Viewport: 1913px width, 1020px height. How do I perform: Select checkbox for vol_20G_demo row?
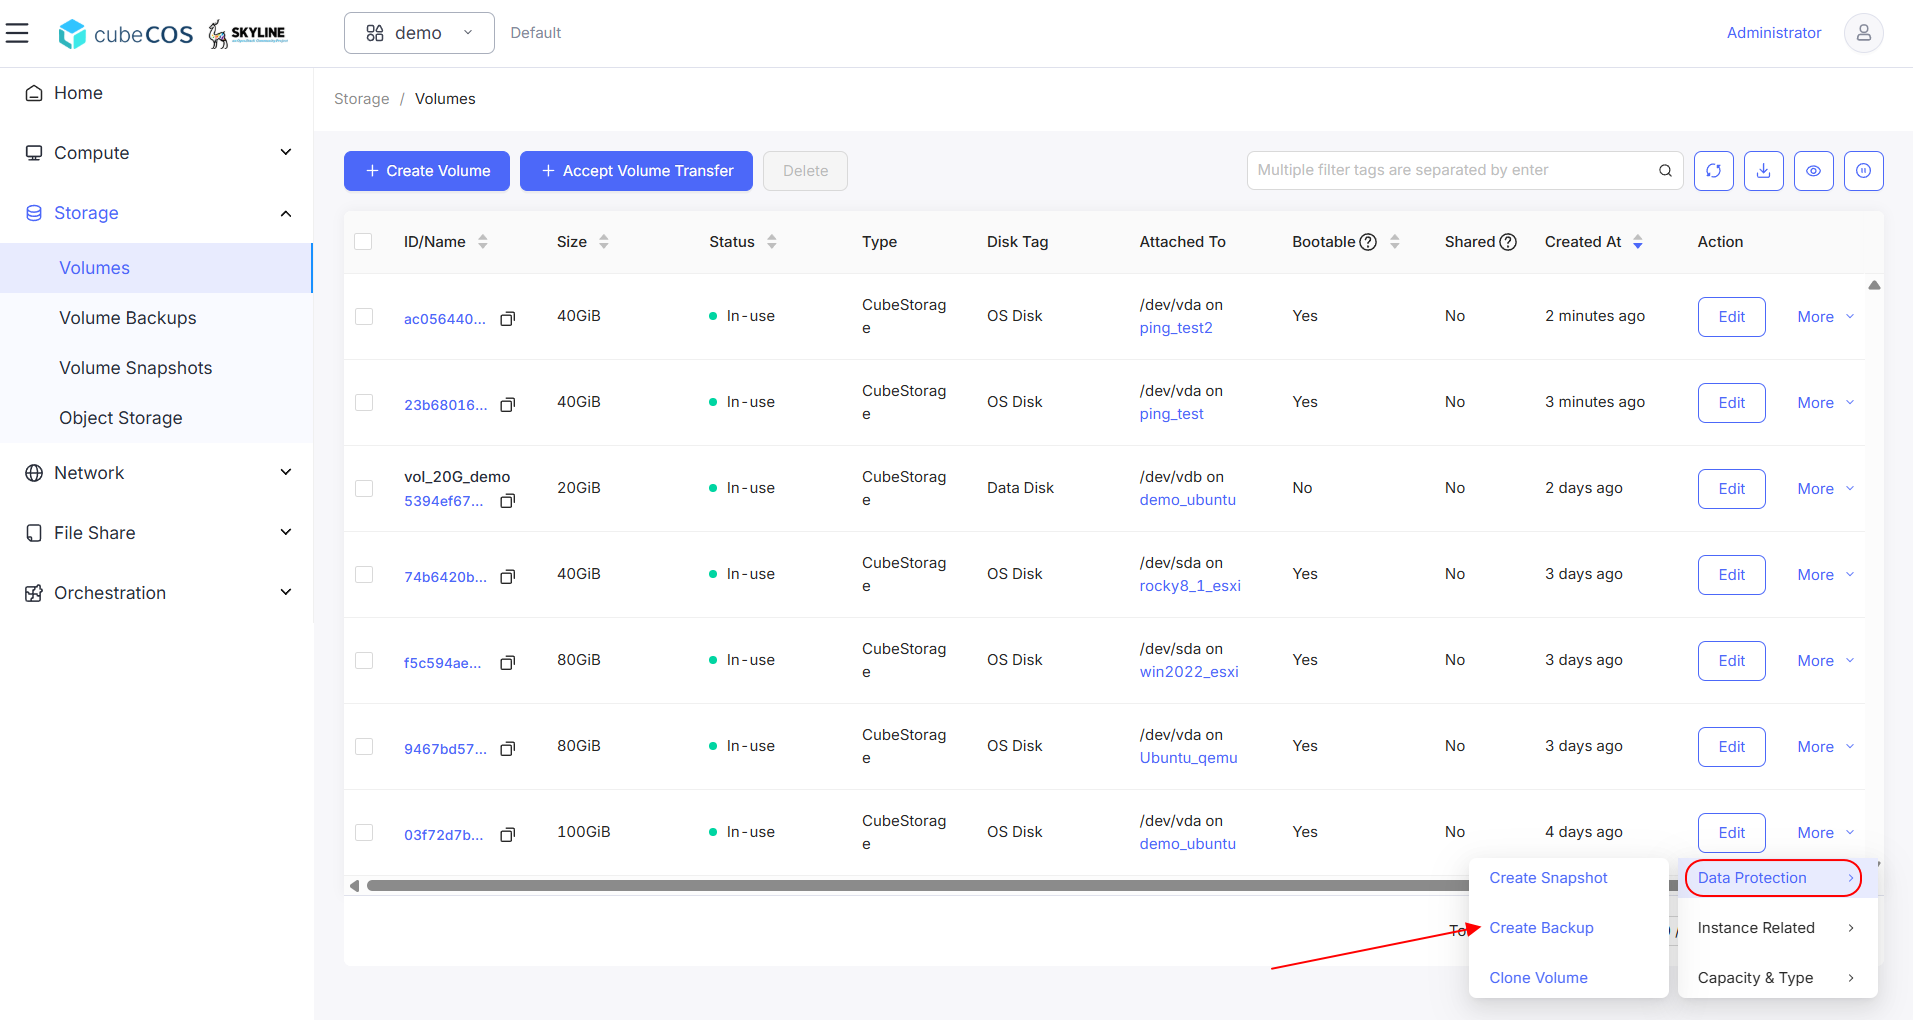click(364, 488)
